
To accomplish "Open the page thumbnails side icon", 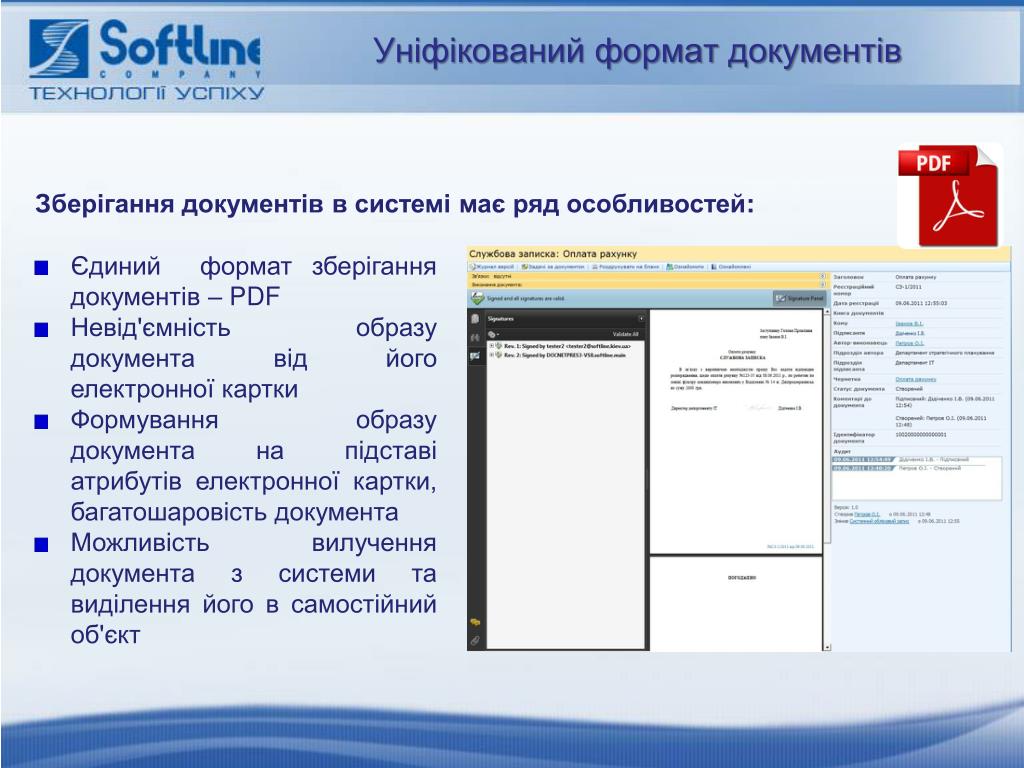I will coord(475,319).
